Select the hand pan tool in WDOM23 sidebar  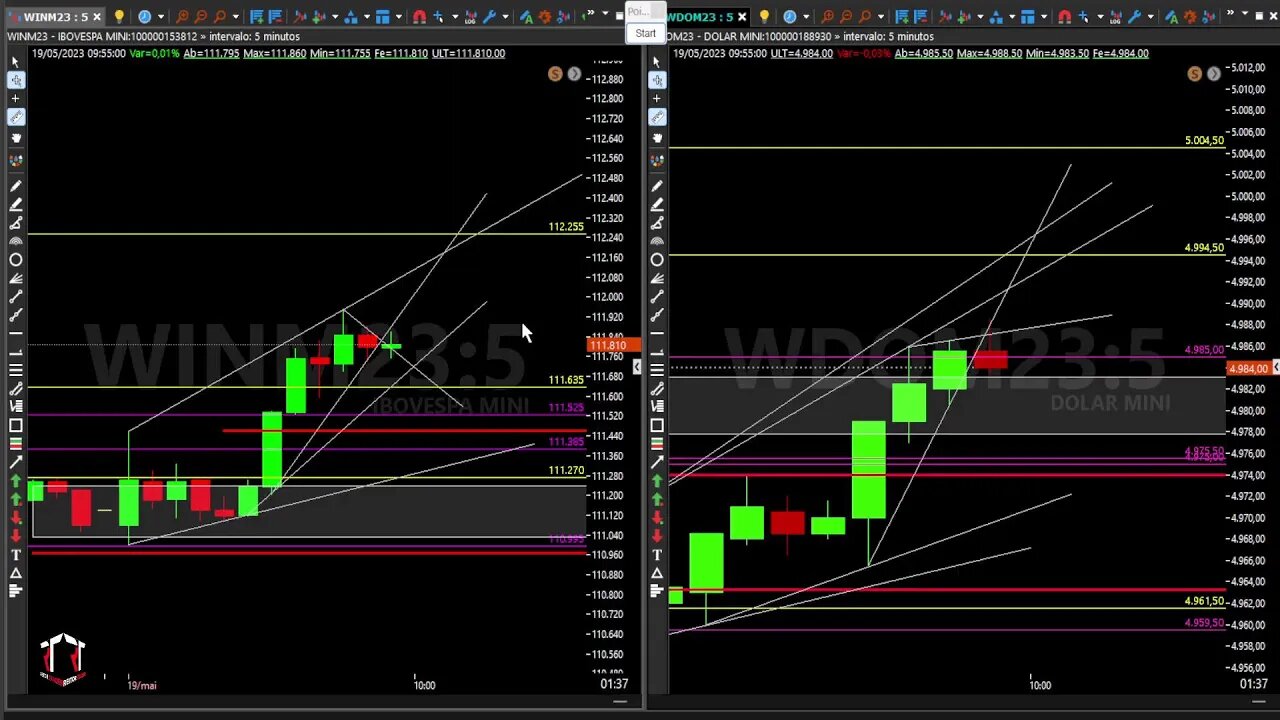(x=657, y=138)
